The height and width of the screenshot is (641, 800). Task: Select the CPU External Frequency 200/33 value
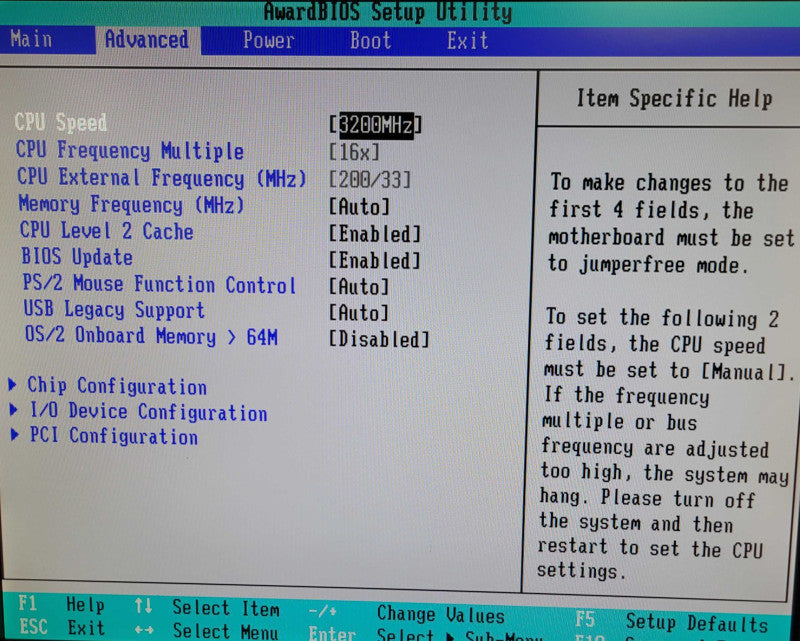pos(370,180)
